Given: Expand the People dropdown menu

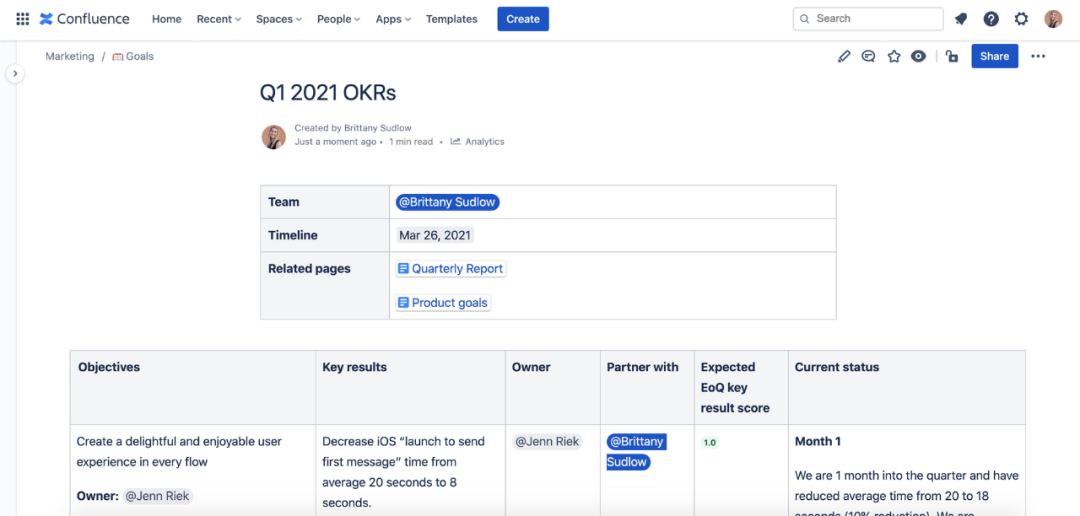Looking at the screenshot, I should pos(339,19).
